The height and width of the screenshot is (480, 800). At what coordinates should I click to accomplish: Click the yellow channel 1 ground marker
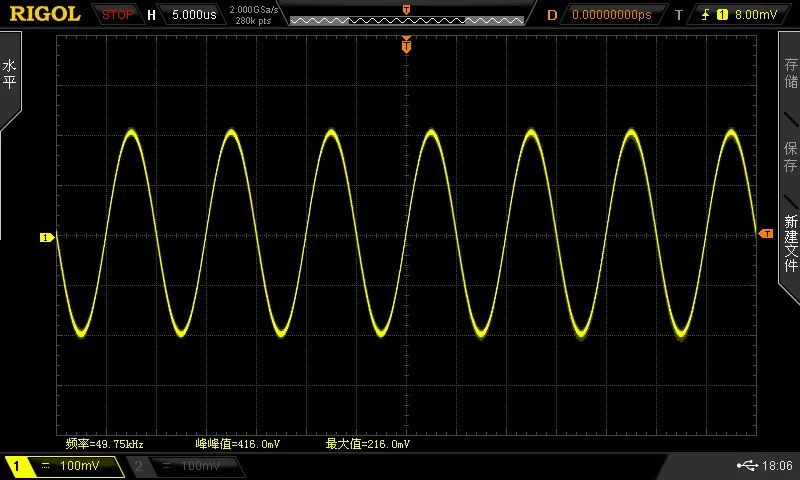[46, 237]
